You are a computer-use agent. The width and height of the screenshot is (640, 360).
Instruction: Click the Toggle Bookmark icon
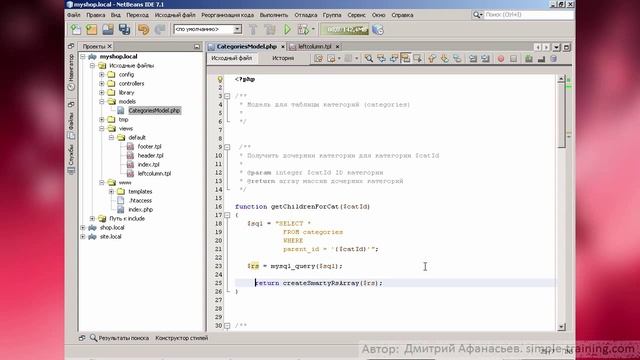[457, 59]
